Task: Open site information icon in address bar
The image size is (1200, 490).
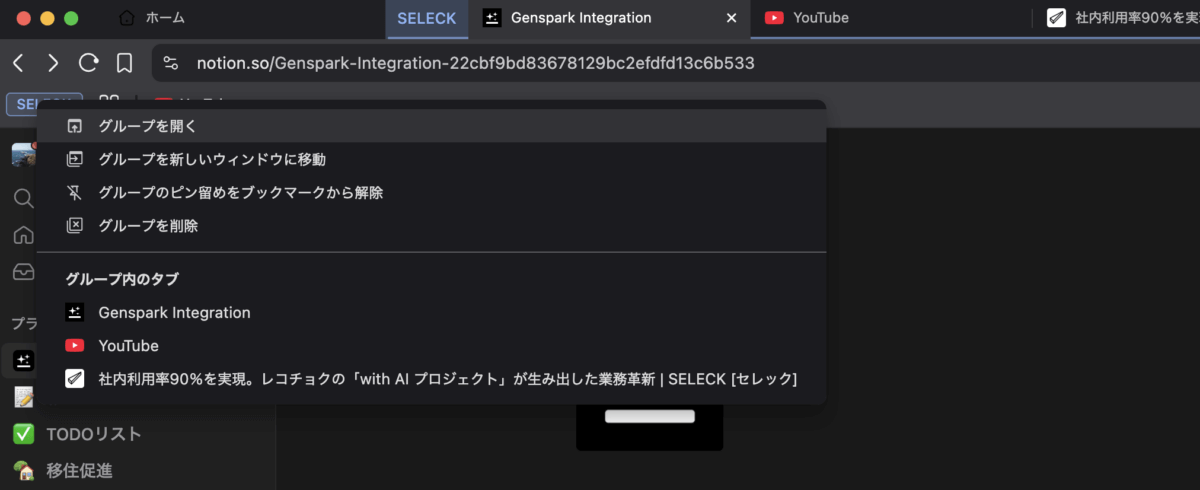Action: coord(171,63)
